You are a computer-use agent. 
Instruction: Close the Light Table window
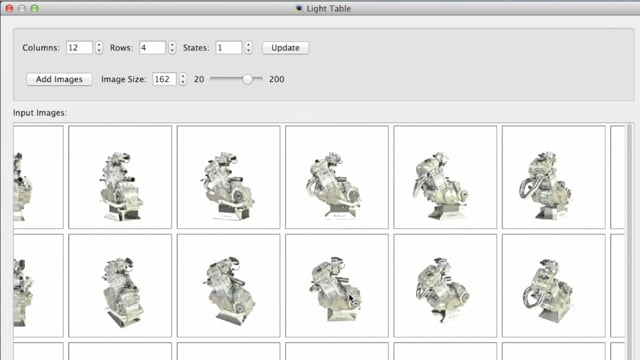click(x=9, y=8)
